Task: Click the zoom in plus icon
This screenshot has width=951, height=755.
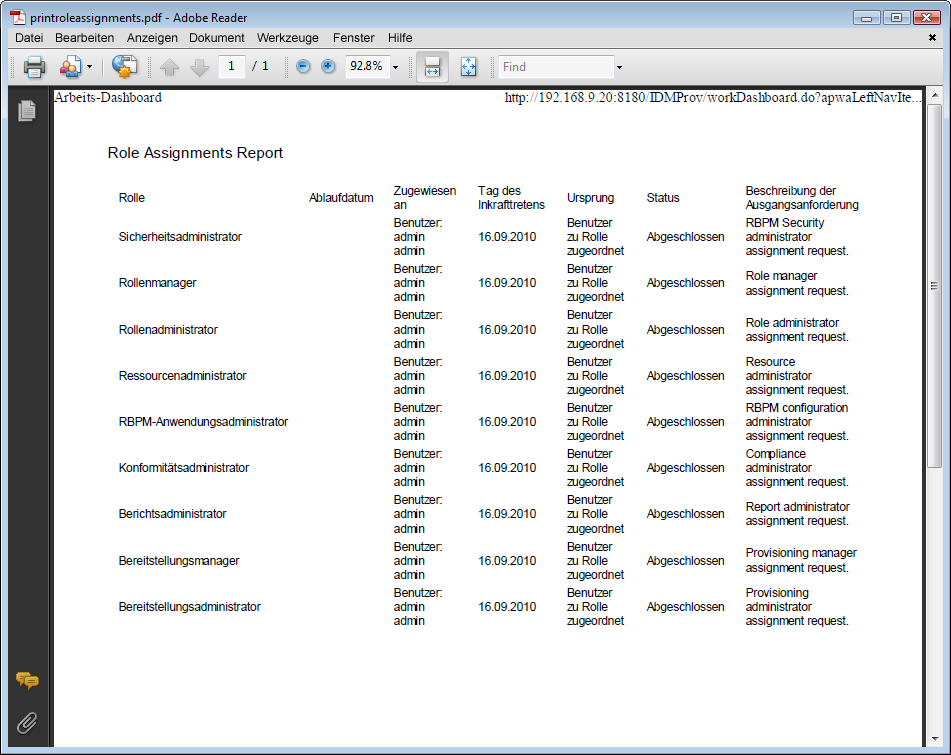Action: click(328, 67)
